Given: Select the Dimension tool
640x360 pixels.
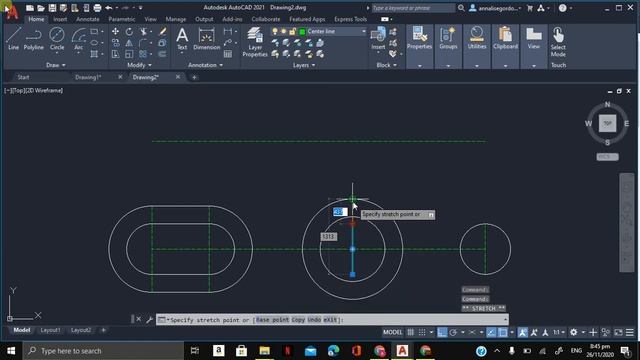Looking at the screenshot, I should [x=207, y=39].
